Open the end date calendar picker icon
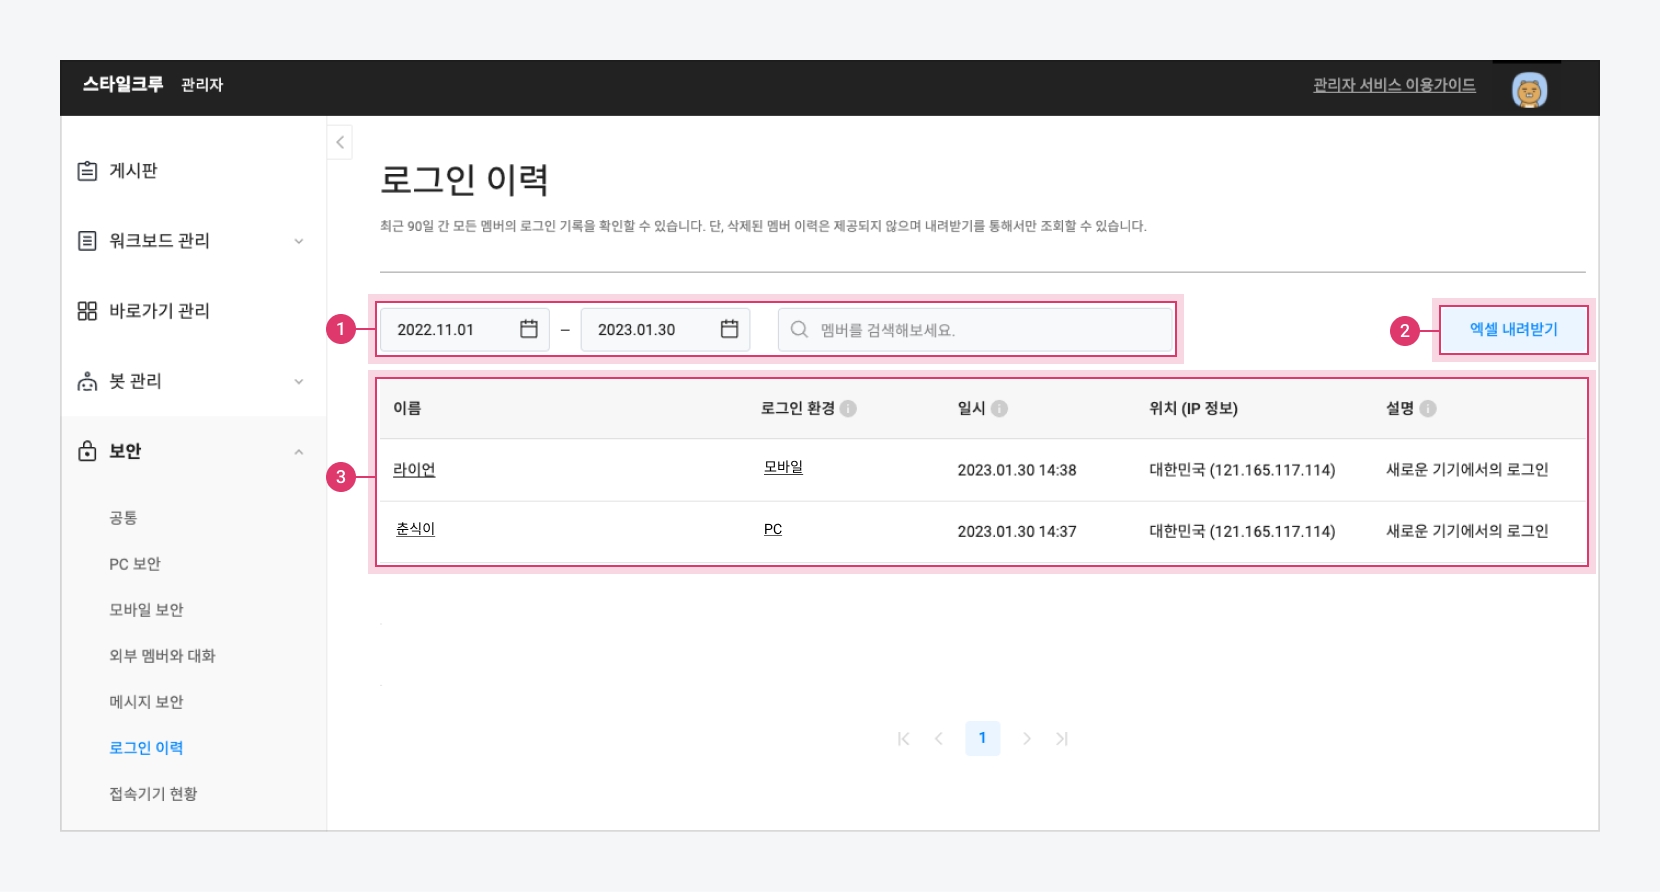 [x=729, y=329]
